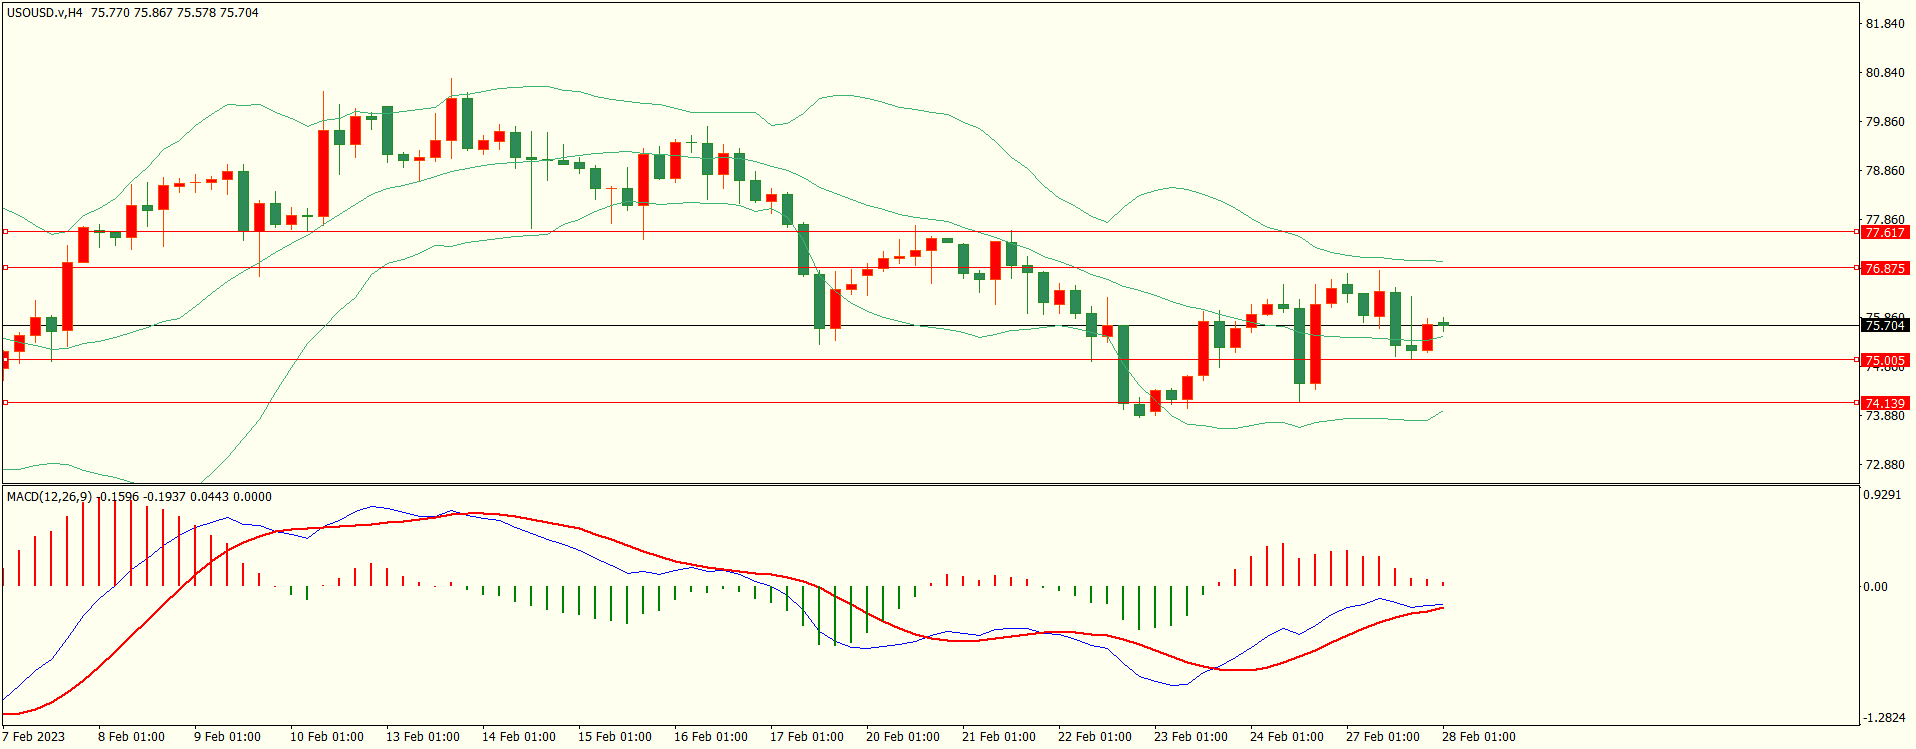Click the MACD 0.9291 scale value
1916x749 pixels.
[x=1883, y=495]
